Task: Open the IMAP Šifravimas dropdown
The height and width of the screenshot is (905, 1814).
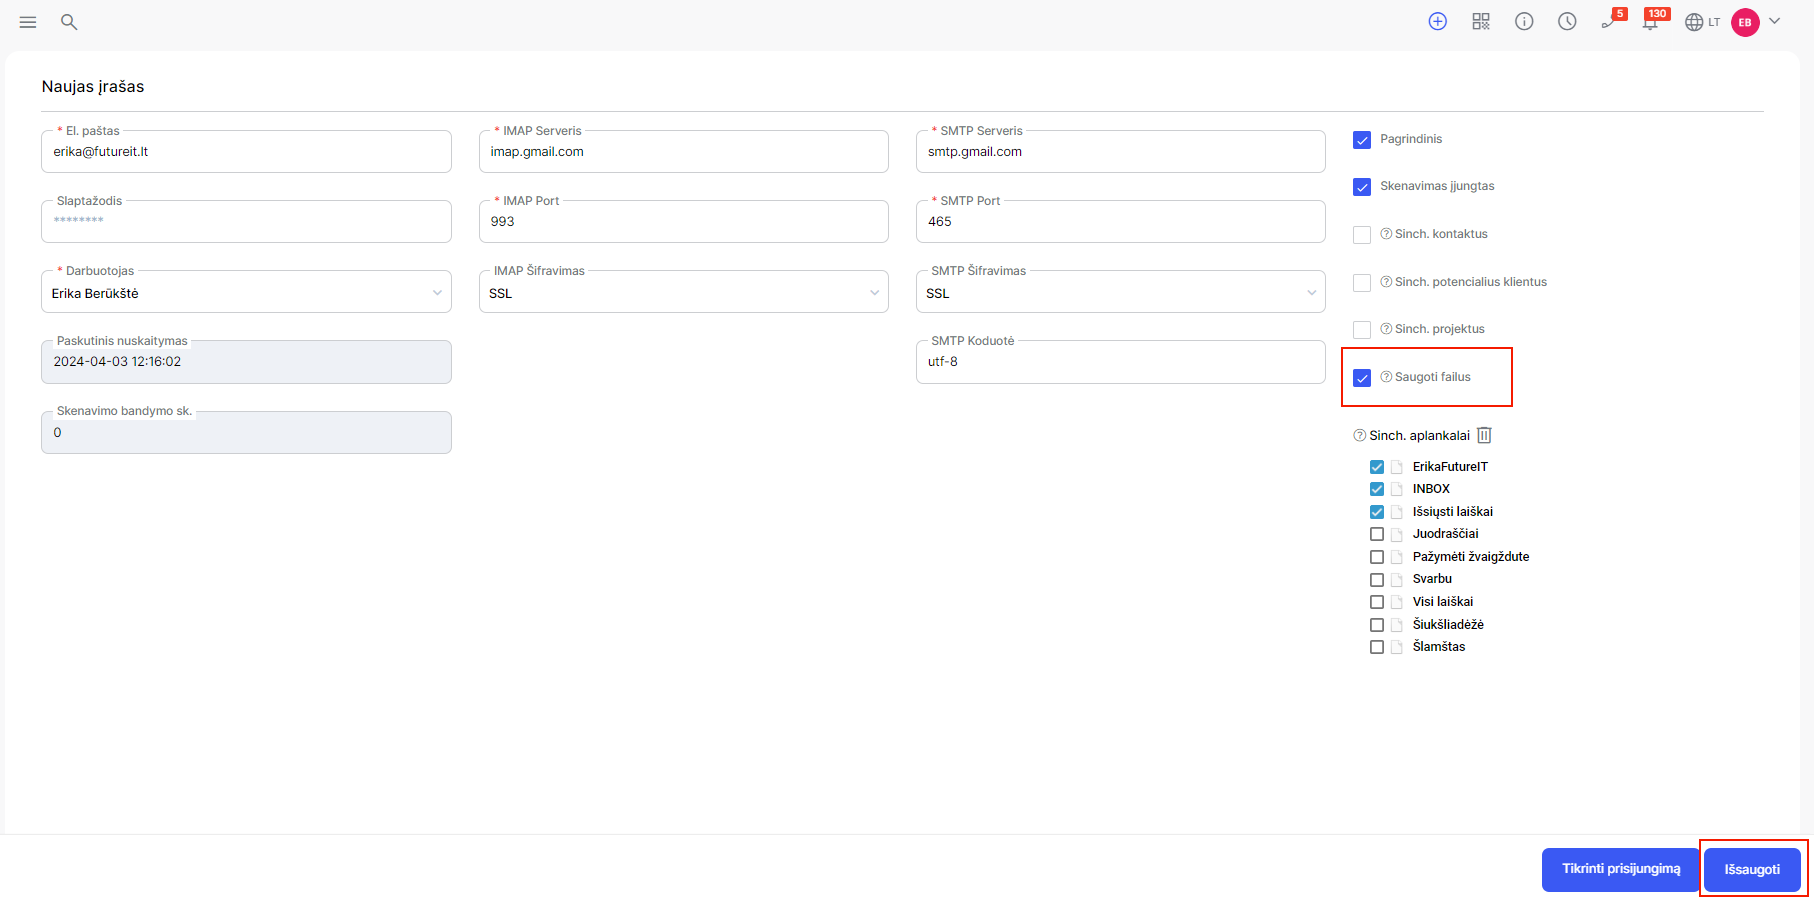Action: pos(683,292)
